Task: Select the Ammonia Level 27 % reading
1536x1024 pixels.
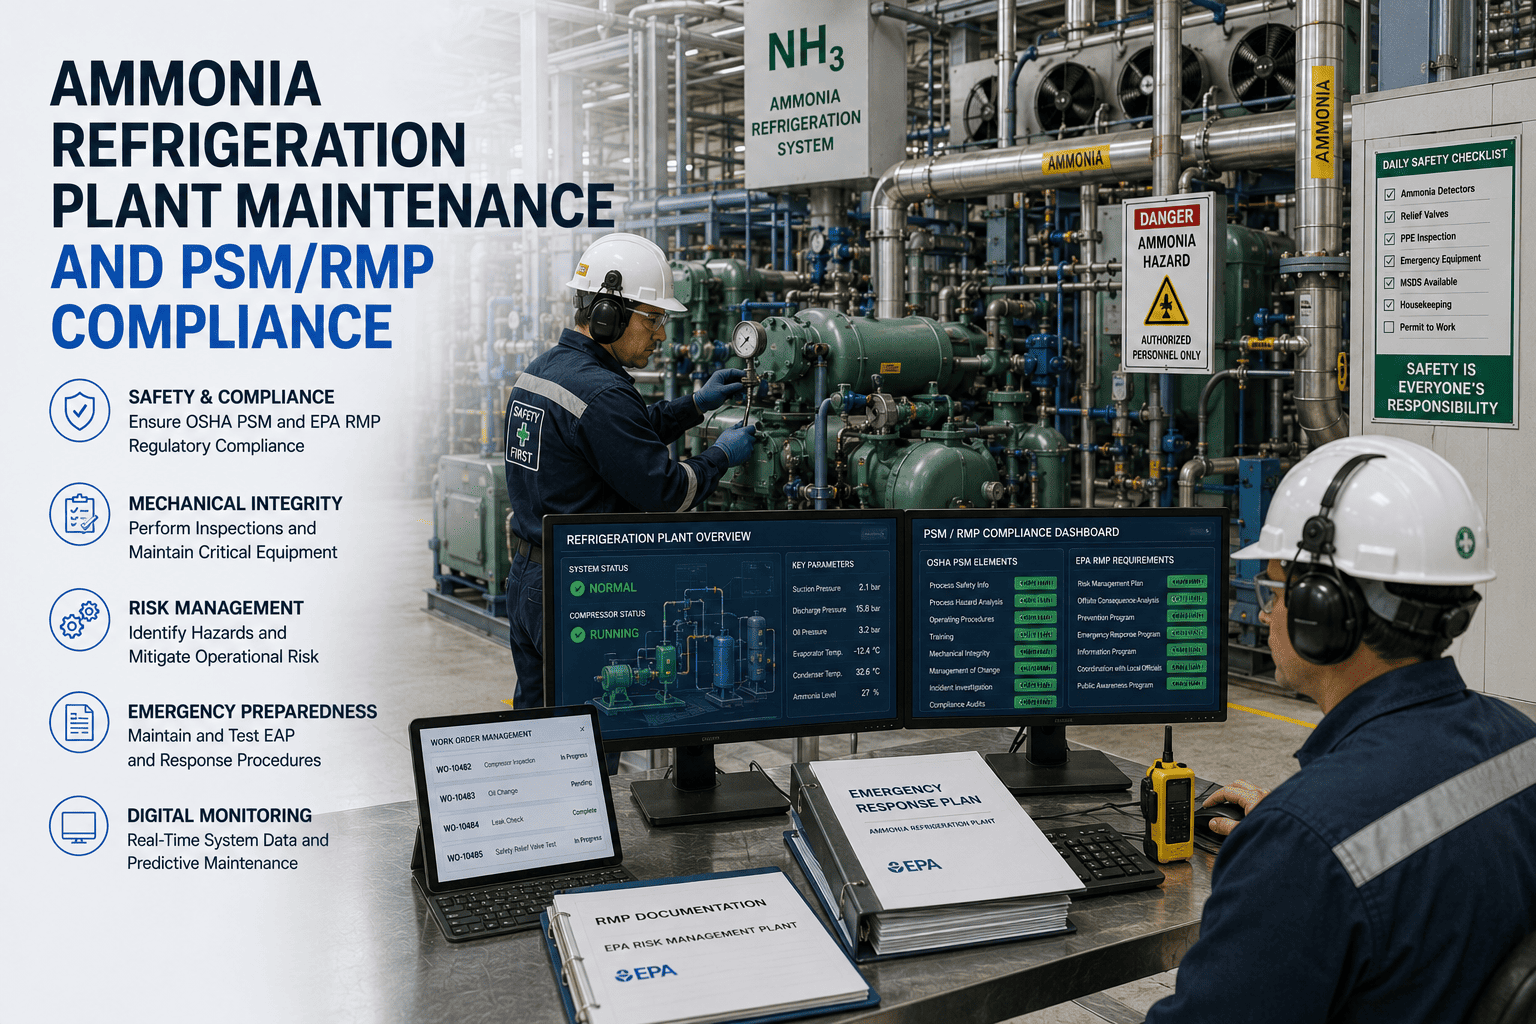Action: pyautogui.click(x=837, y=694)
